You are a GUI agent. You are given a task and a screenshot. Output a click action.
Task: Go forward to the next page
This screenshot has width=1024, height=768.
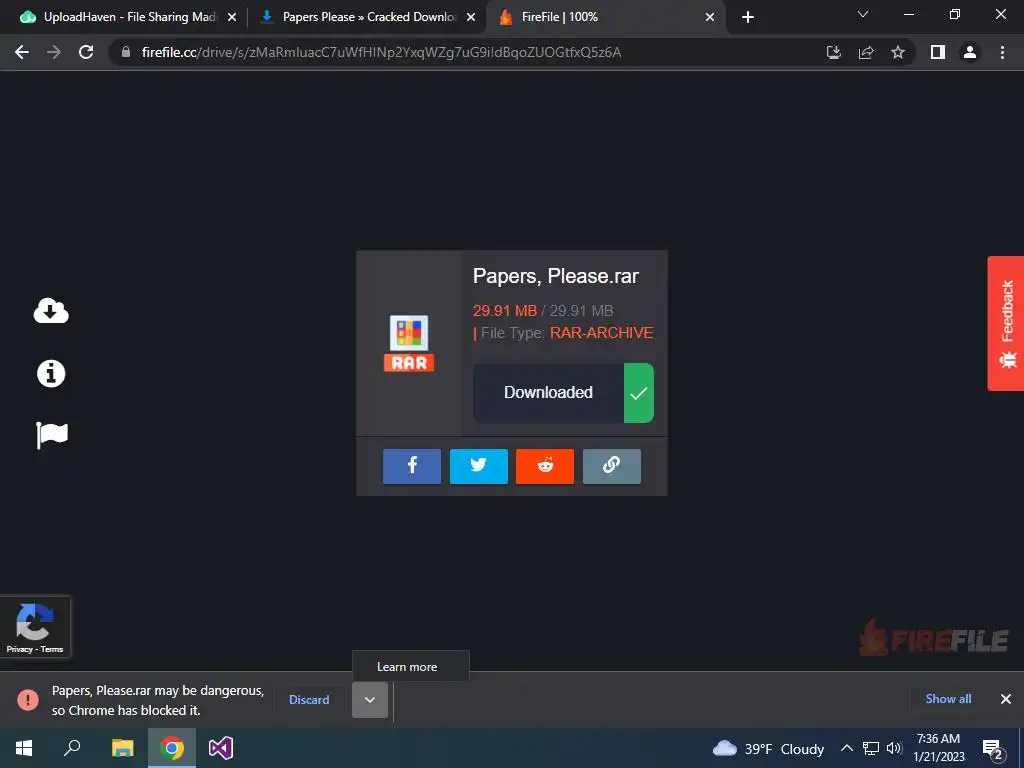click(x=54, y=52)
